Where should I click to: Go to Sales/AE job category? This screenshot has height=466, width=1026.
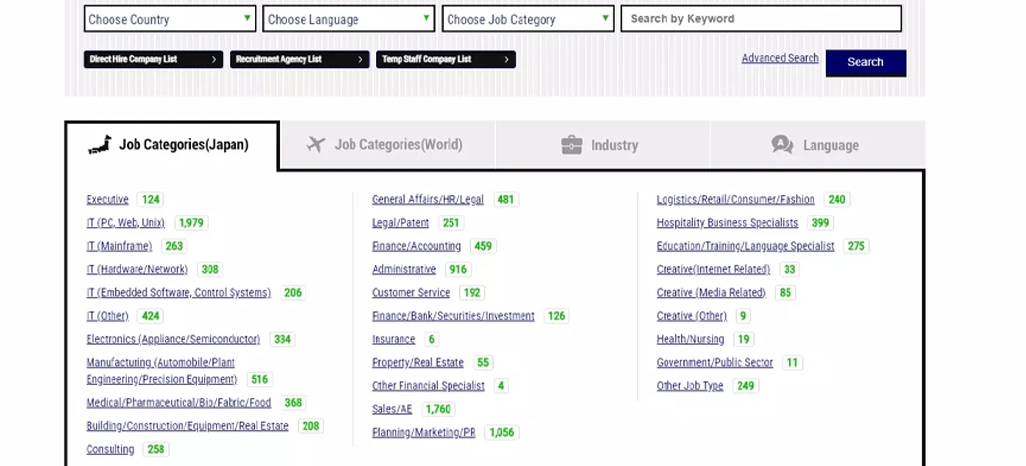click(x=392, y=409)
